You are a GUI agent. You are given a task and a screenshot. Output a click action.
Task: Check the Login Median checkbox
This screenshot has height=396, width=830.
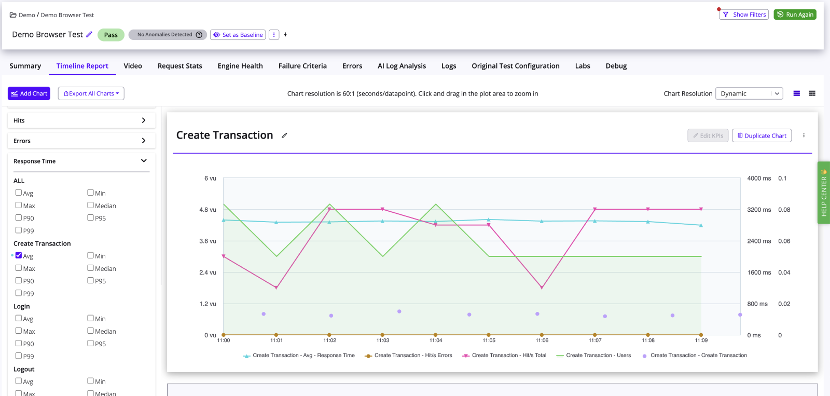click(91, 330)
